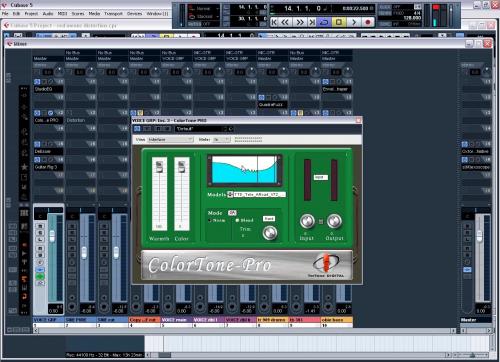
Task: Toggle the Cycle loop button
Action: click(324, 22)
